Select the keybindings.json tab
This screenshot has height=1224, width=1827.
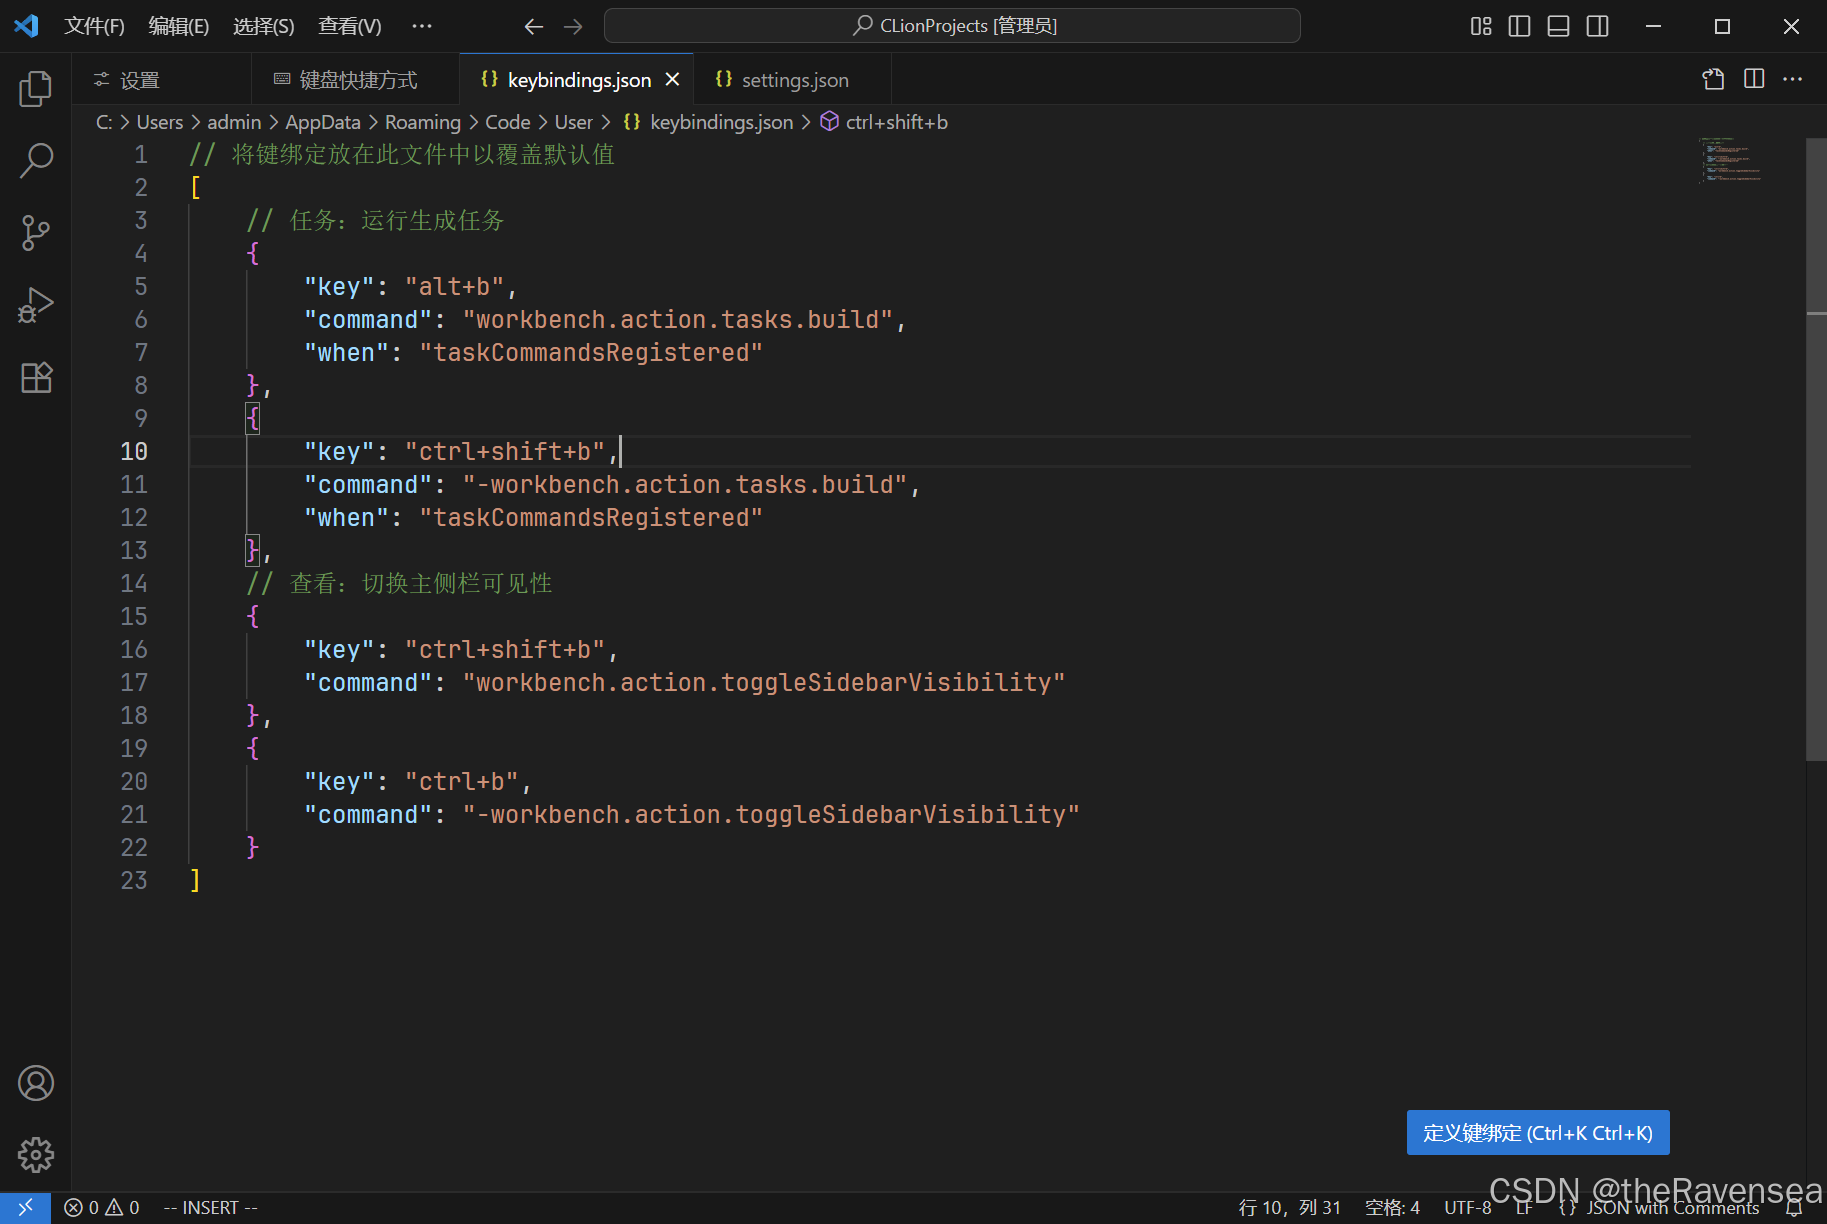[578, 80]
